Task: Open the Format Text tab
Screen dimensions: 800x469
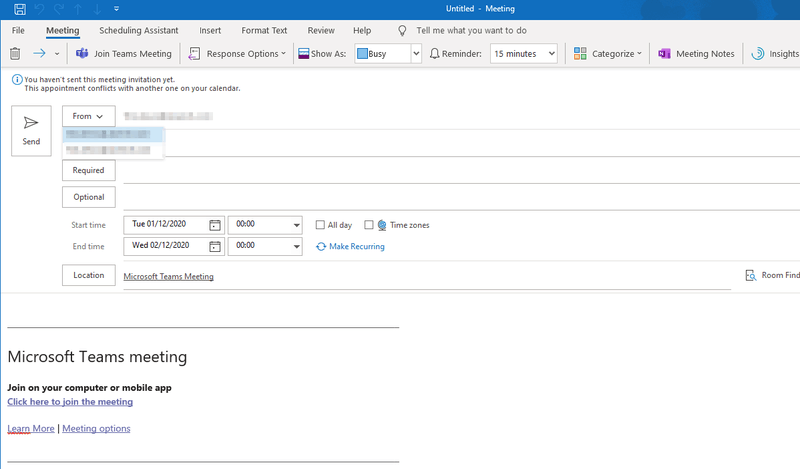Action: [264, 30]
